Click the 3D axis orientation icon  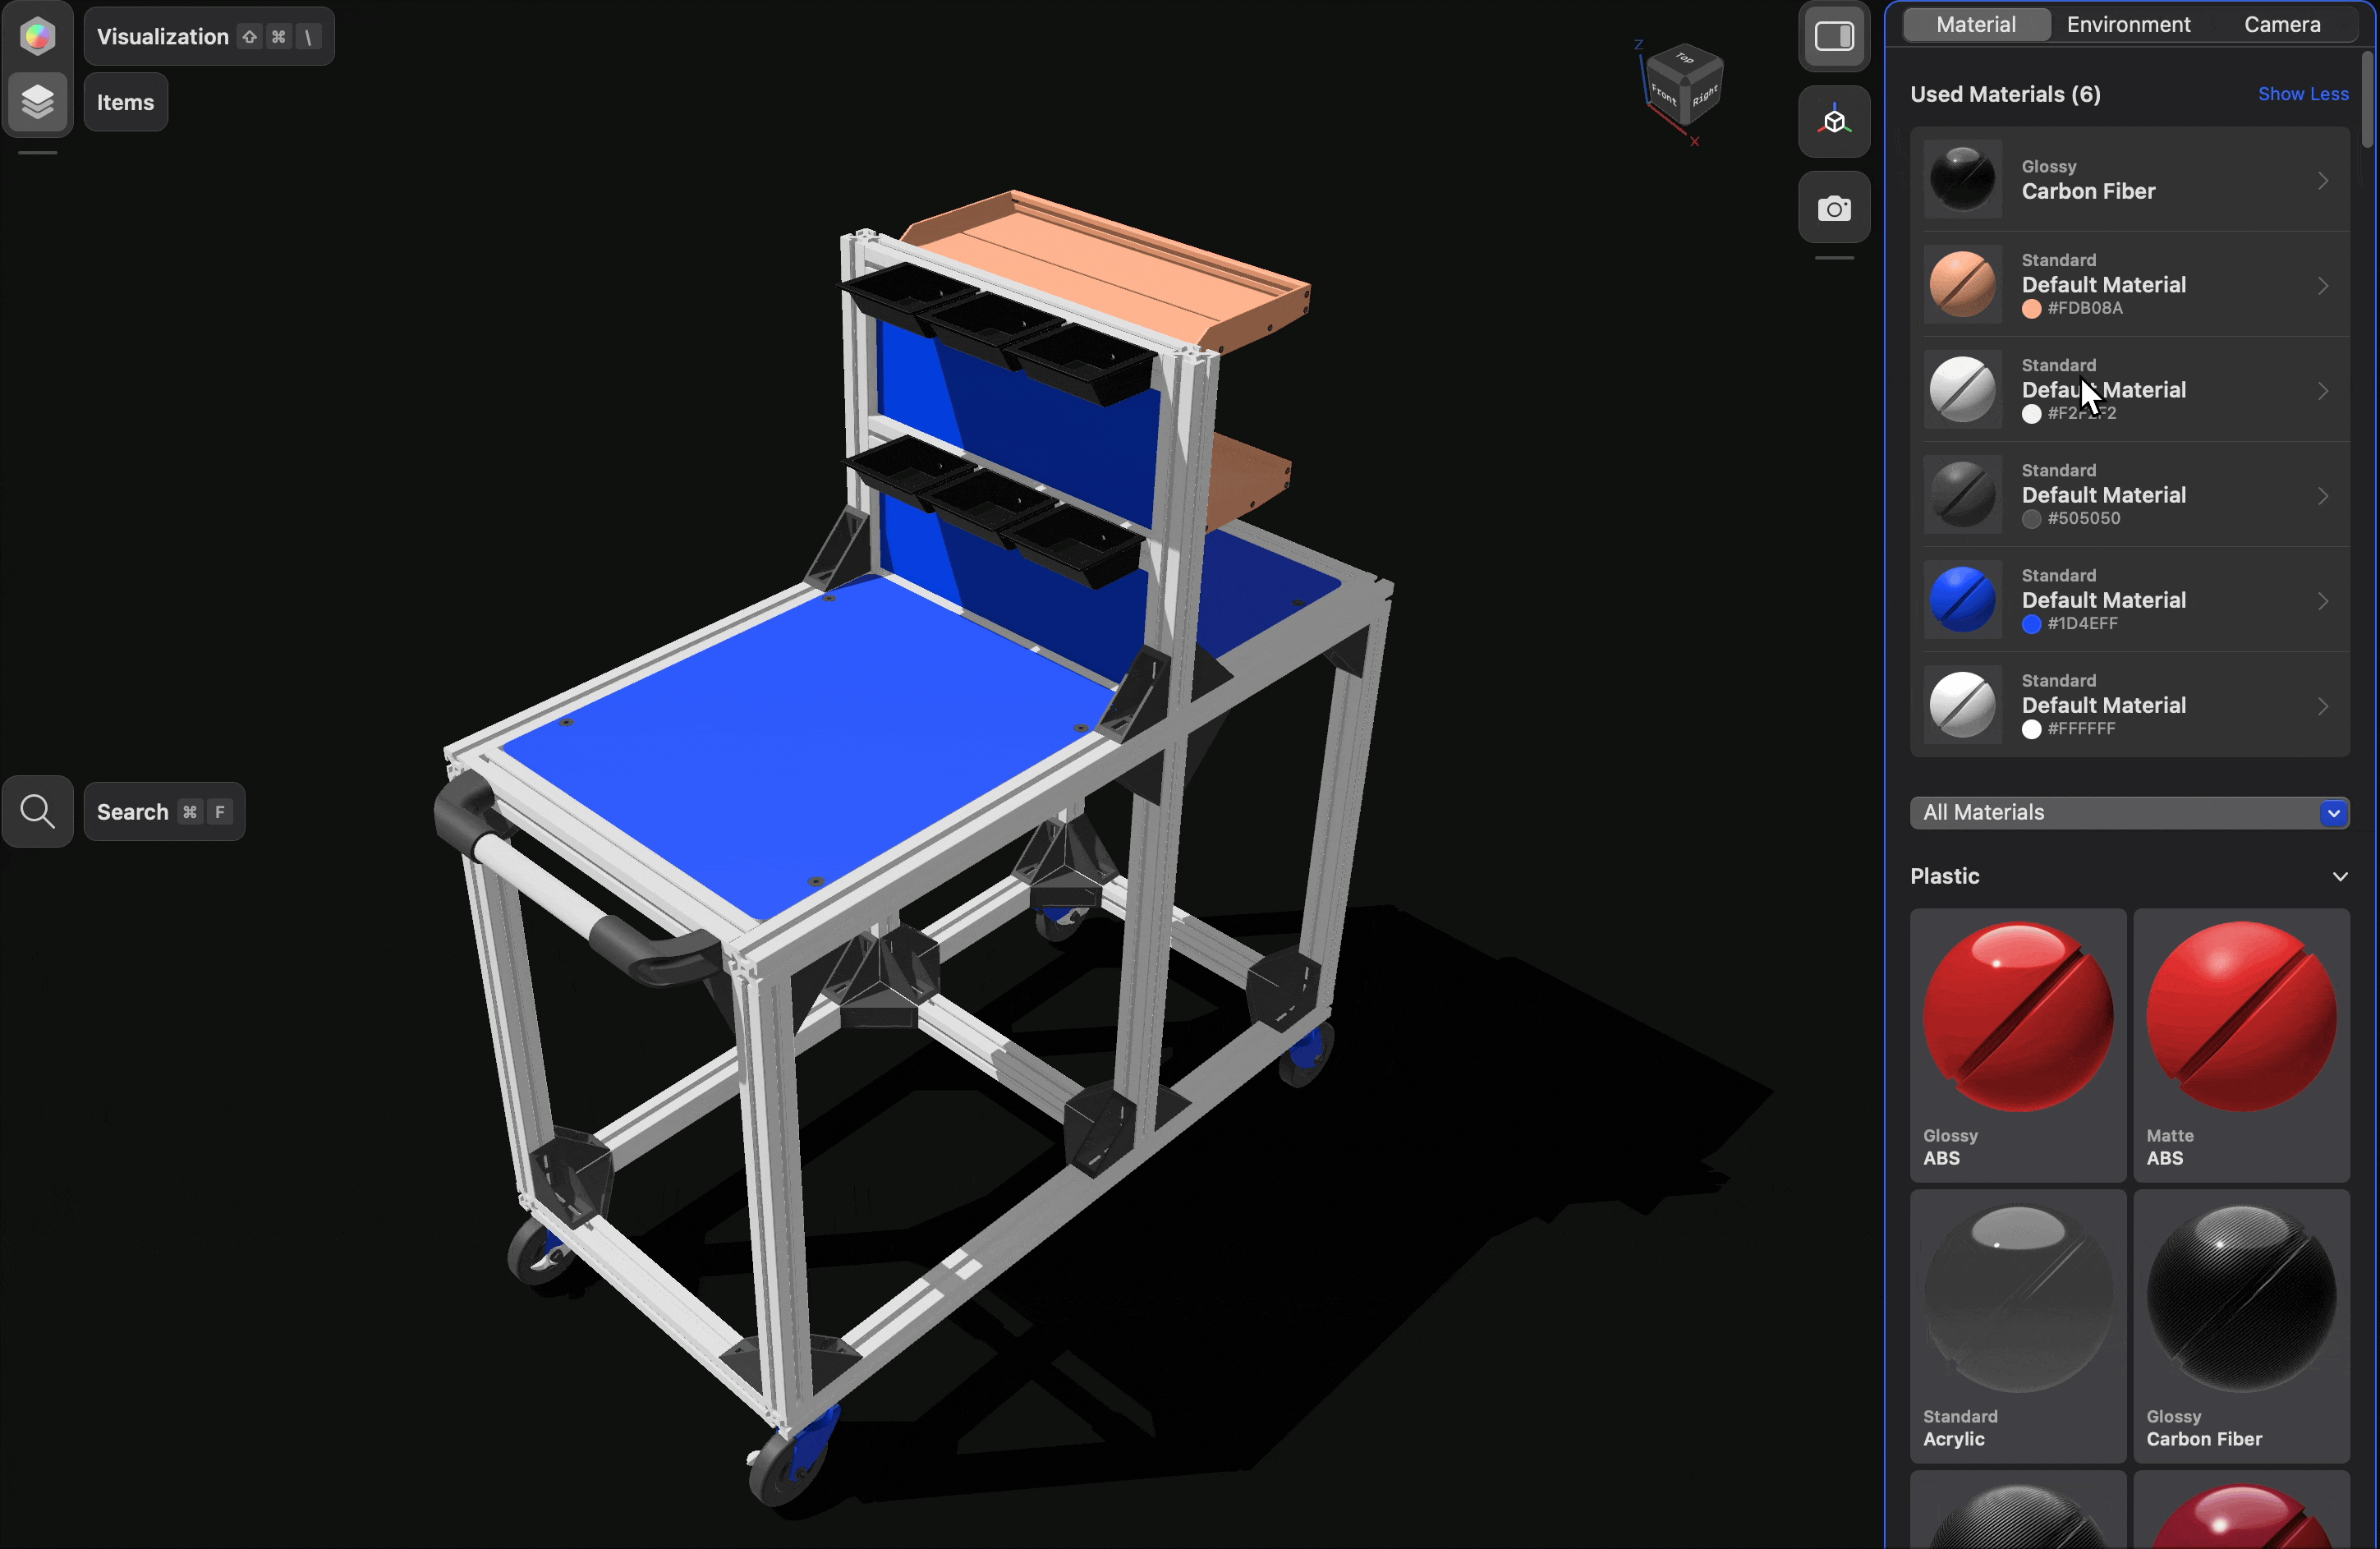pos(1834,121)
